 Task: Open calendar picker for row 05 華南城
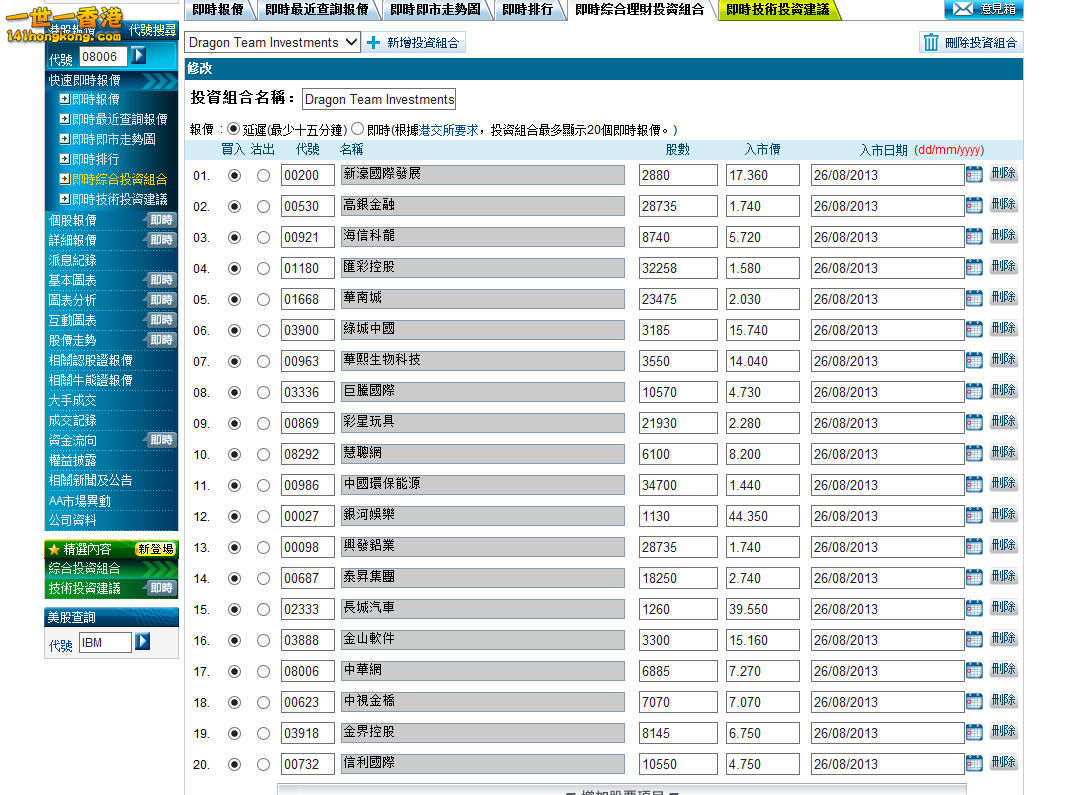pyautogui.click(x=974, y=299)
